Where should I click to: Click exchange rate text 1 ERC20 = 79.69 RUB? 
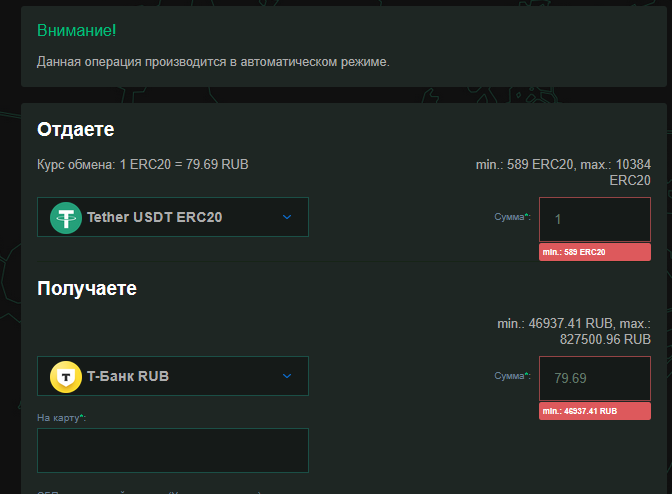(142, 164)
